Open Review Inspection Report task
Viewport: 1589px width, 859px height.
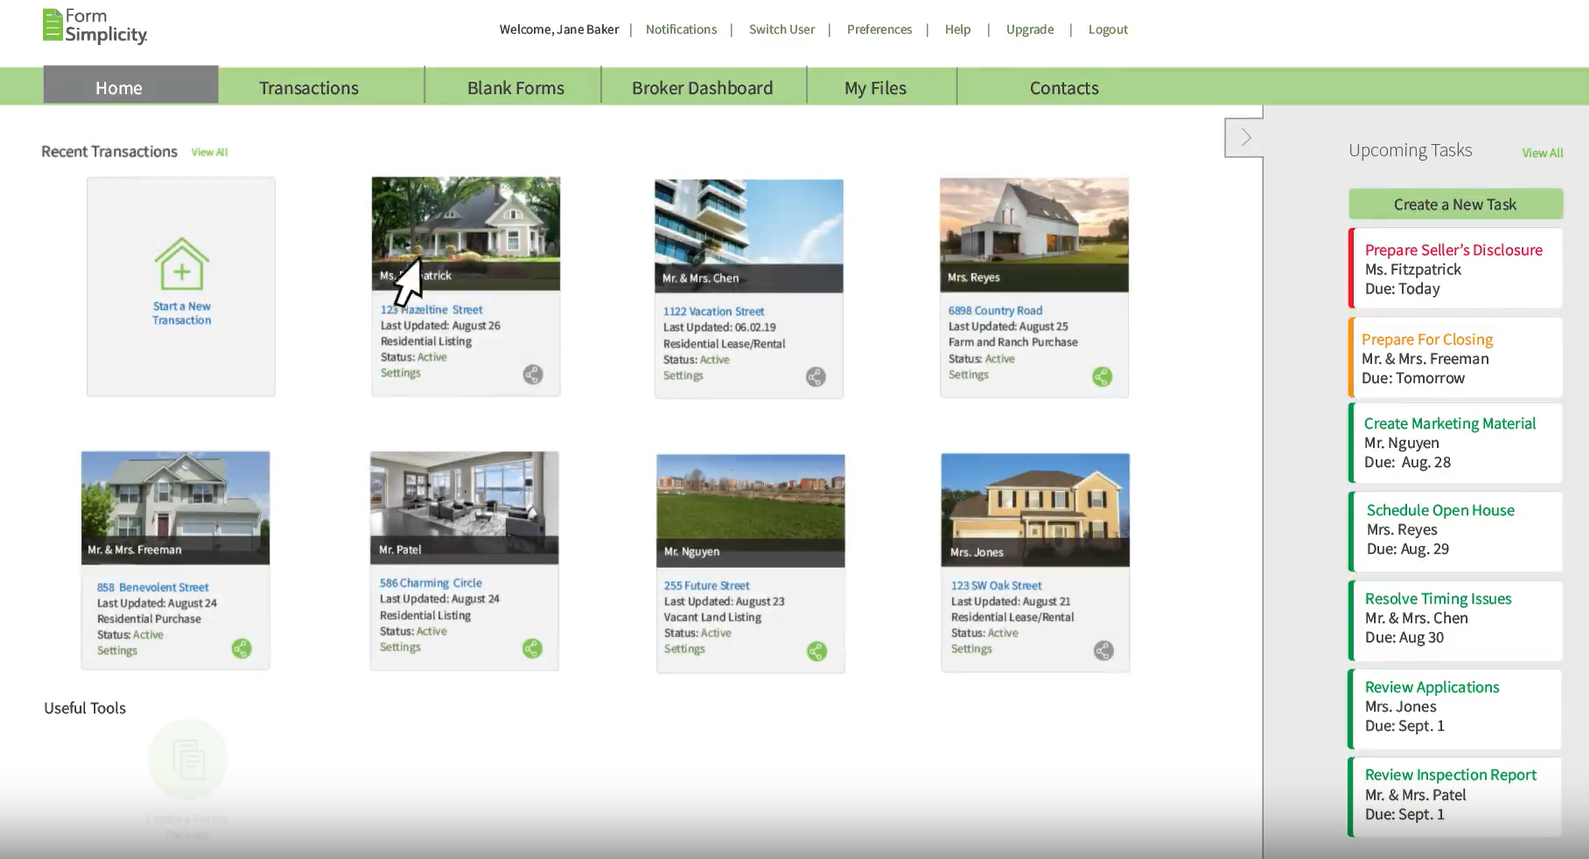pos(1455,796)
